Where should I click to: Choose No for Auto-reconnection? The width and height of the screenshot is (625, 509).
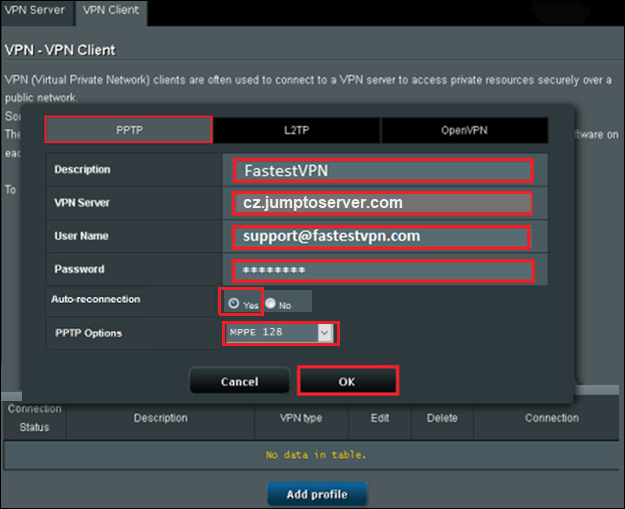[x=271, y=303]
